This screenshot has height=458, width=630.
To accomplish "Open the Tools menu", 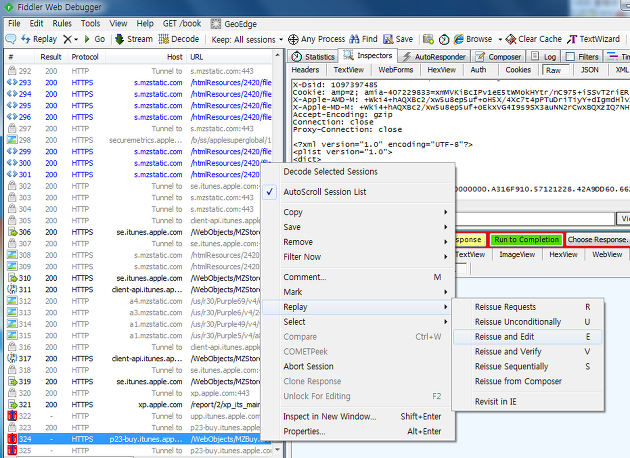I will pos(90,23).
